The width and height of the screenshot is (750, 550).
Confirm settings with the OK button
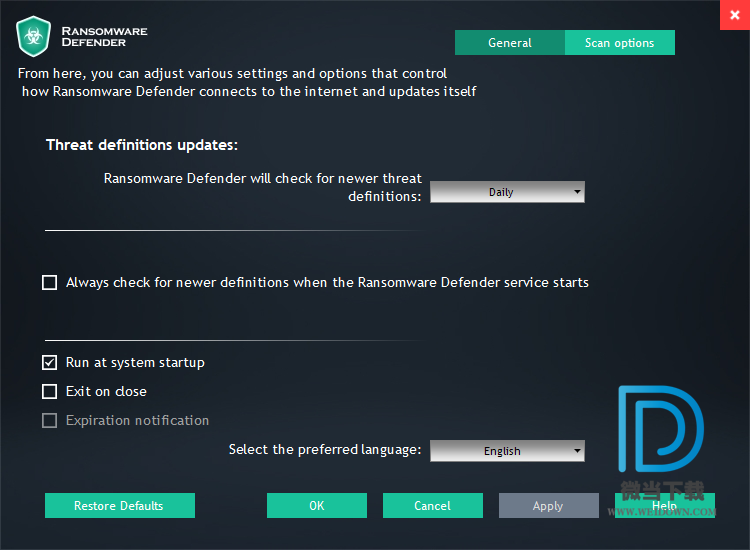point(317,506)
